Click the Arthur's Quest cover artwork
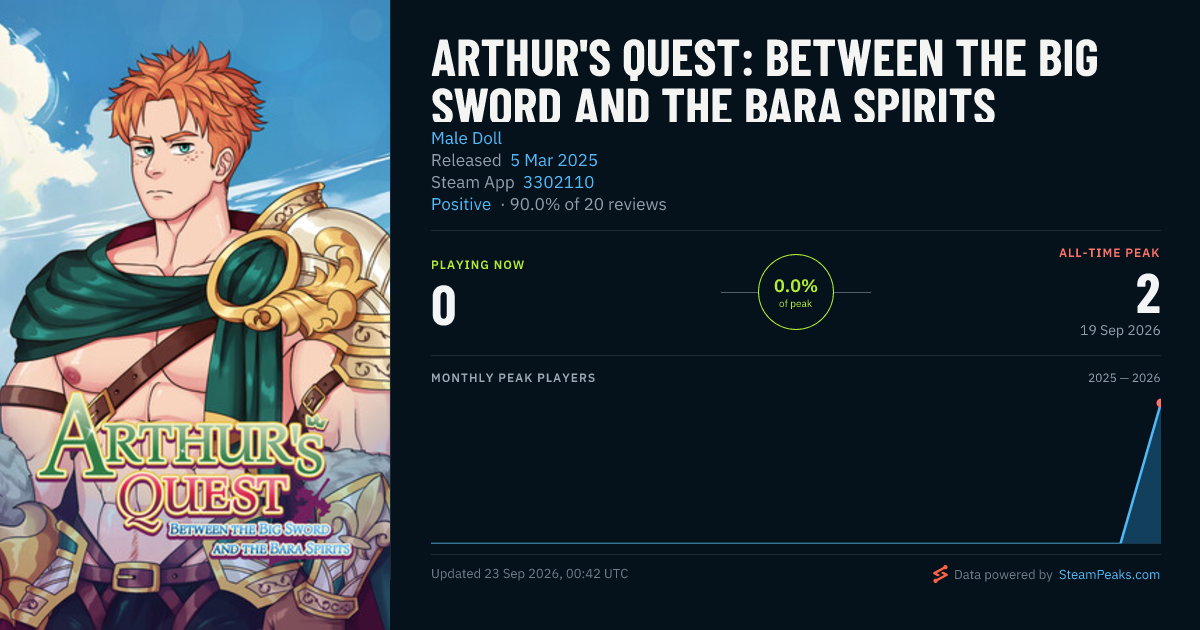Viewport: 1200px width, 630px height. 195,315
